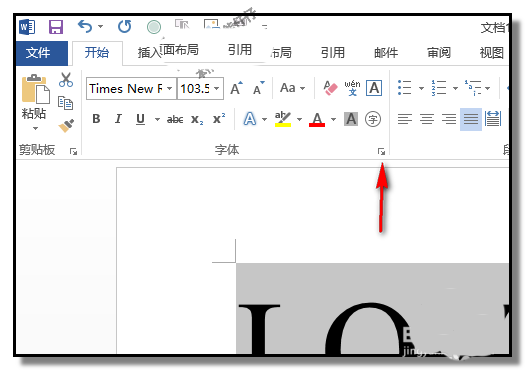Align text left

(405, 119)
